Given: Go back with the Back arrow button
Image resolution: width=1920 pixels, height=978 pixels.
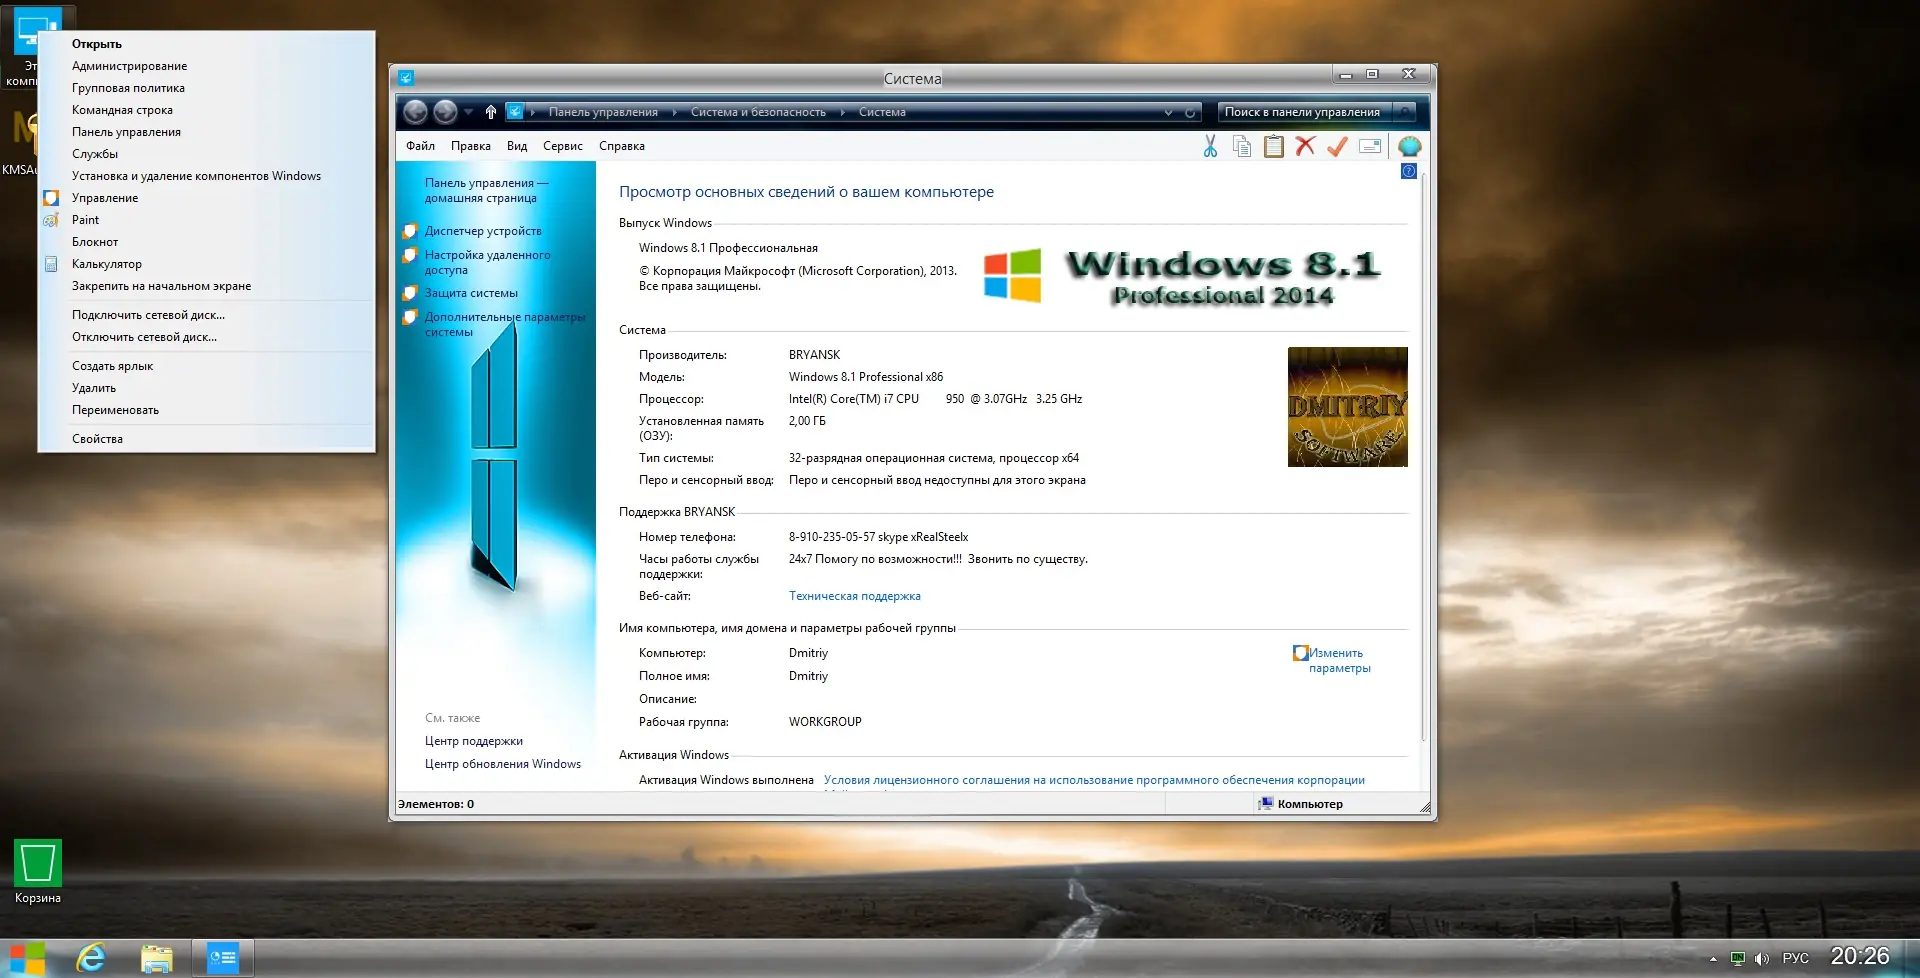Looking at the screenshot, I should click(x=415, y=112).
